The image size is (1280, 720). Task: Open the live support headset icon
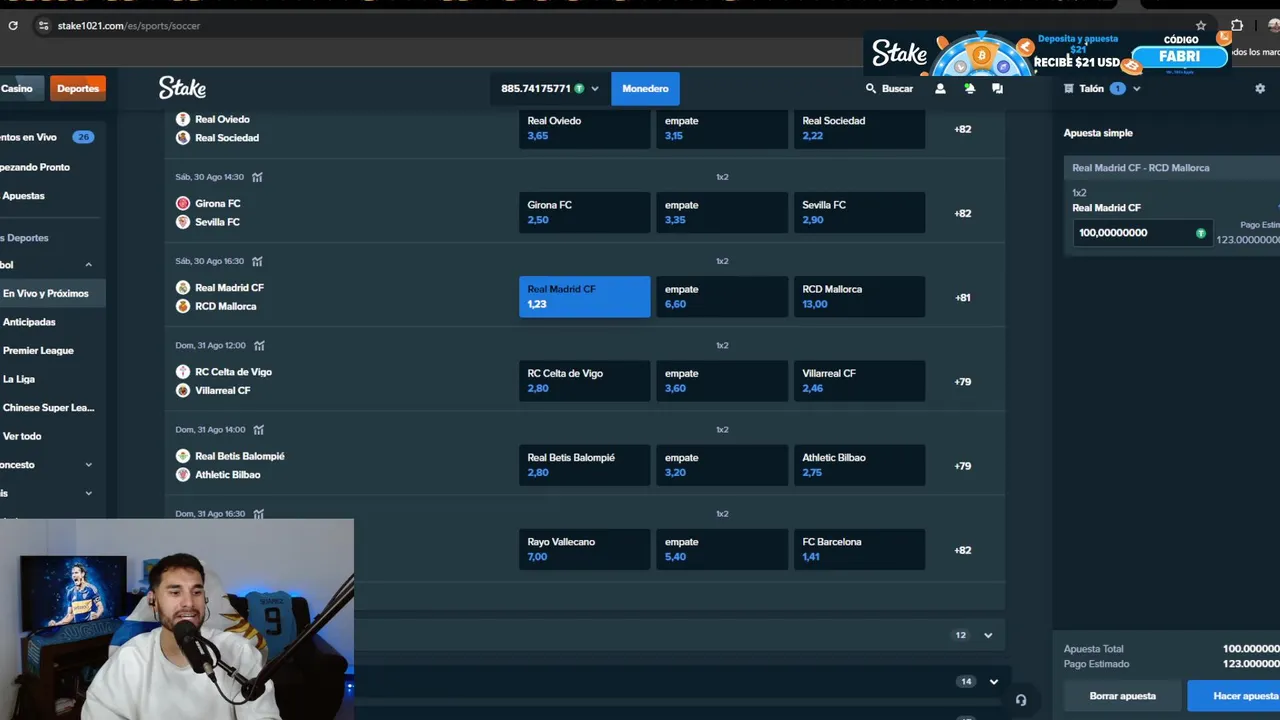(x=1020, y=700)
